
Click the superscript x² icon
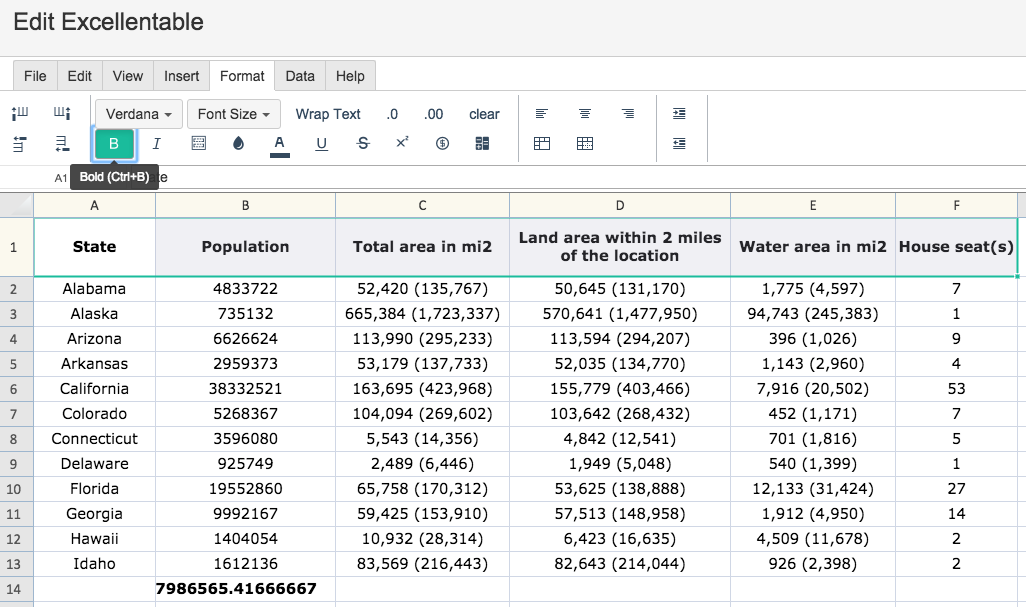point(402,143)
